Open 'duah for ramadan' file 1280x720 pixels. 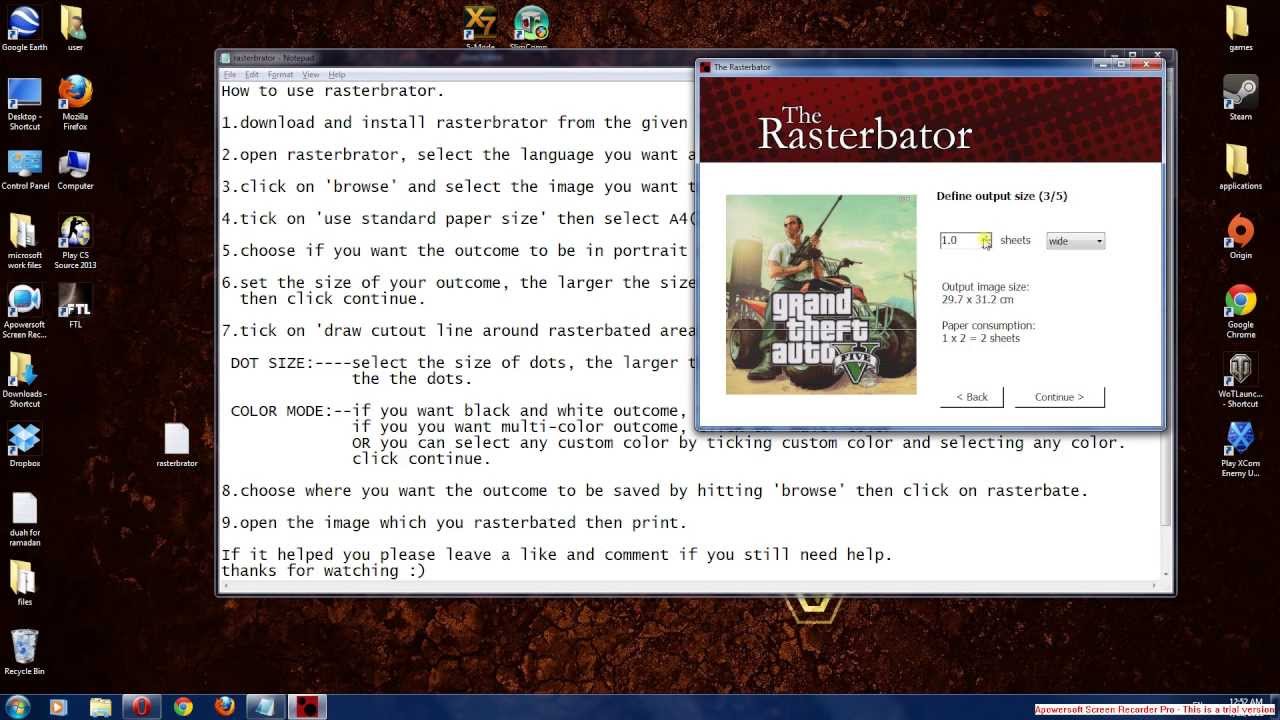[x=24, y=519]
